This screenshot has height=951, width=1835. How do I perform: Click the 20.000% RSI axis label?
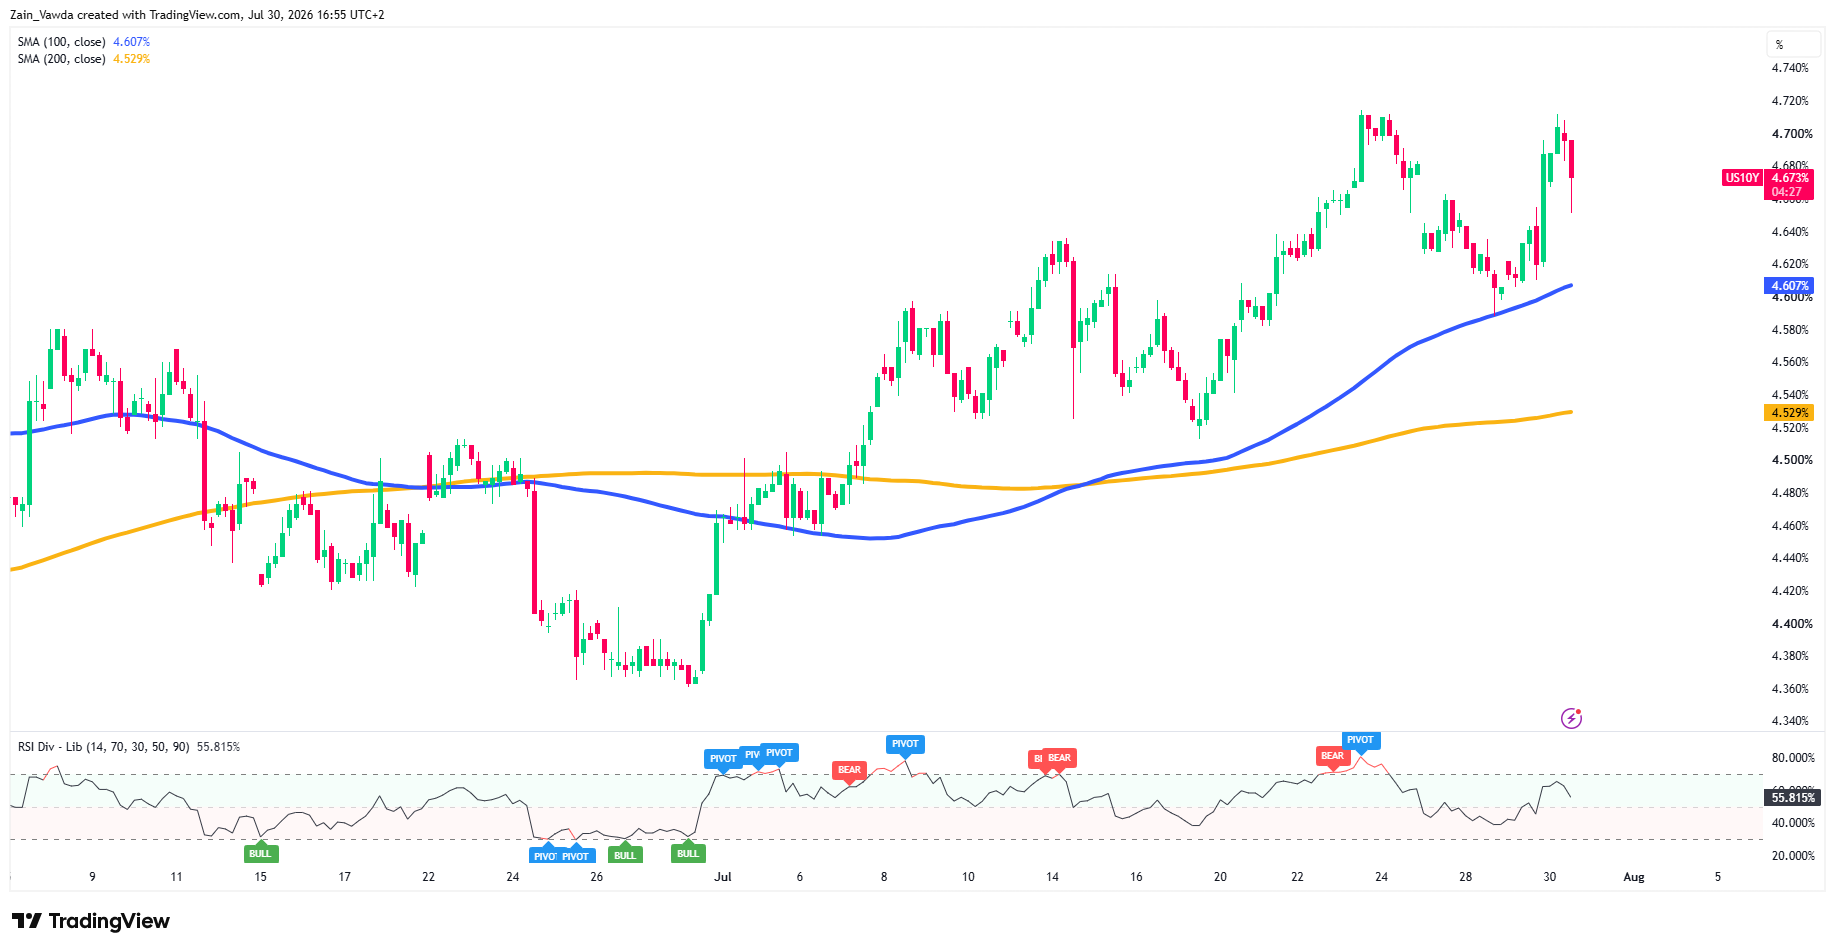1793,856
